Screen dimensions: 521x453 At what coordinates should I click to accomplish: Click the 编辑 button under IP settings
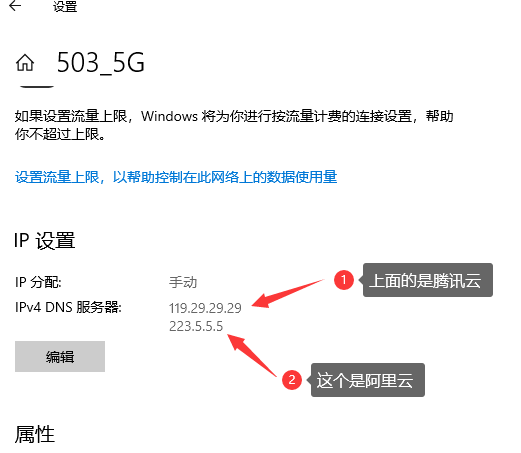pos(60,356)
